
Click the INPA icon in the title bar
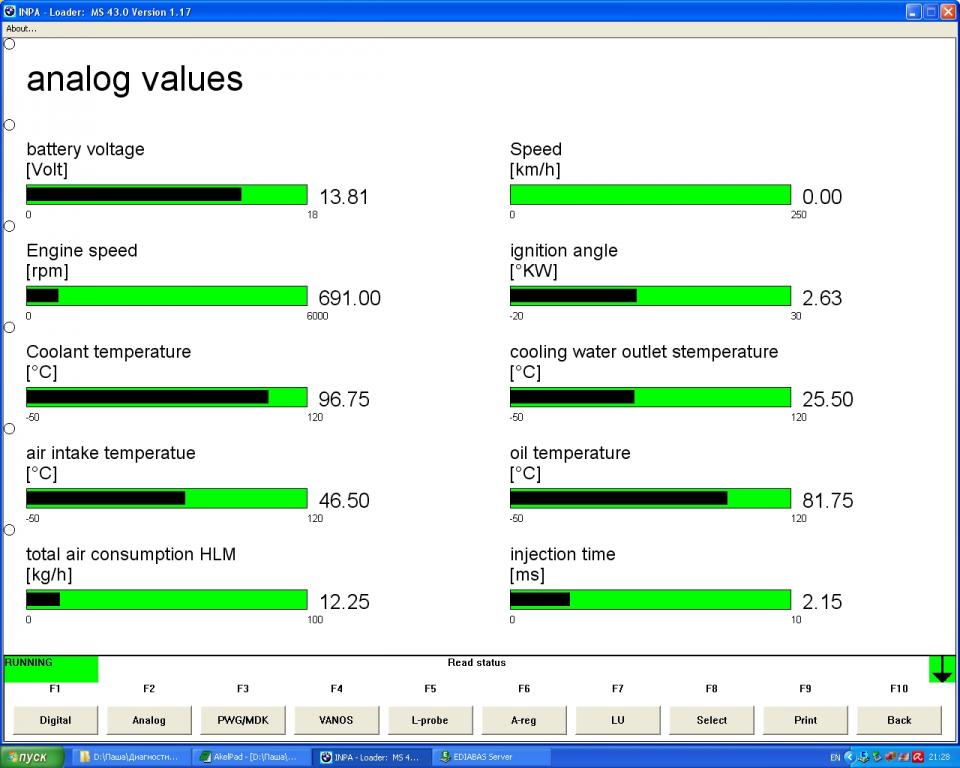pos(10,12)
